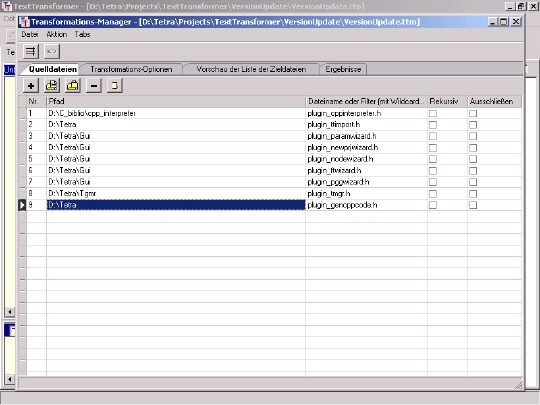Viewport: 540px width, 405px height.
Task: Click the clear list icon after the minus
Action: click(x=115, y=85)
